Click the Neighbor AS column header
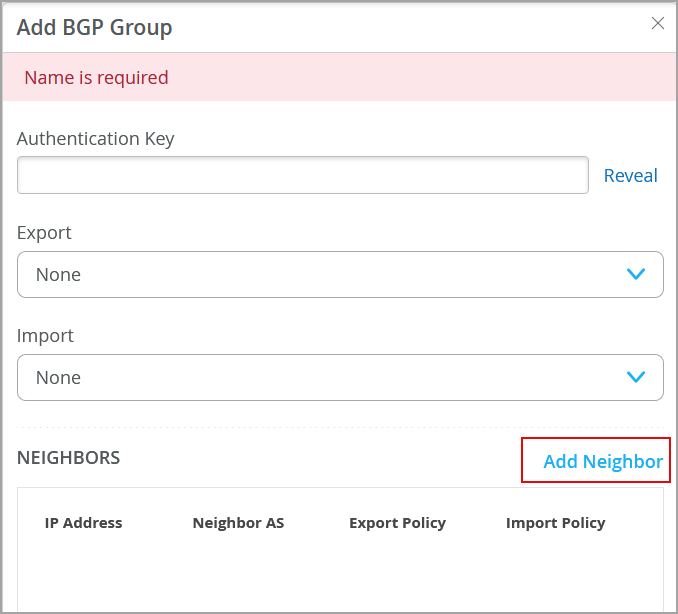678x614 pixels. coord(238,523)
